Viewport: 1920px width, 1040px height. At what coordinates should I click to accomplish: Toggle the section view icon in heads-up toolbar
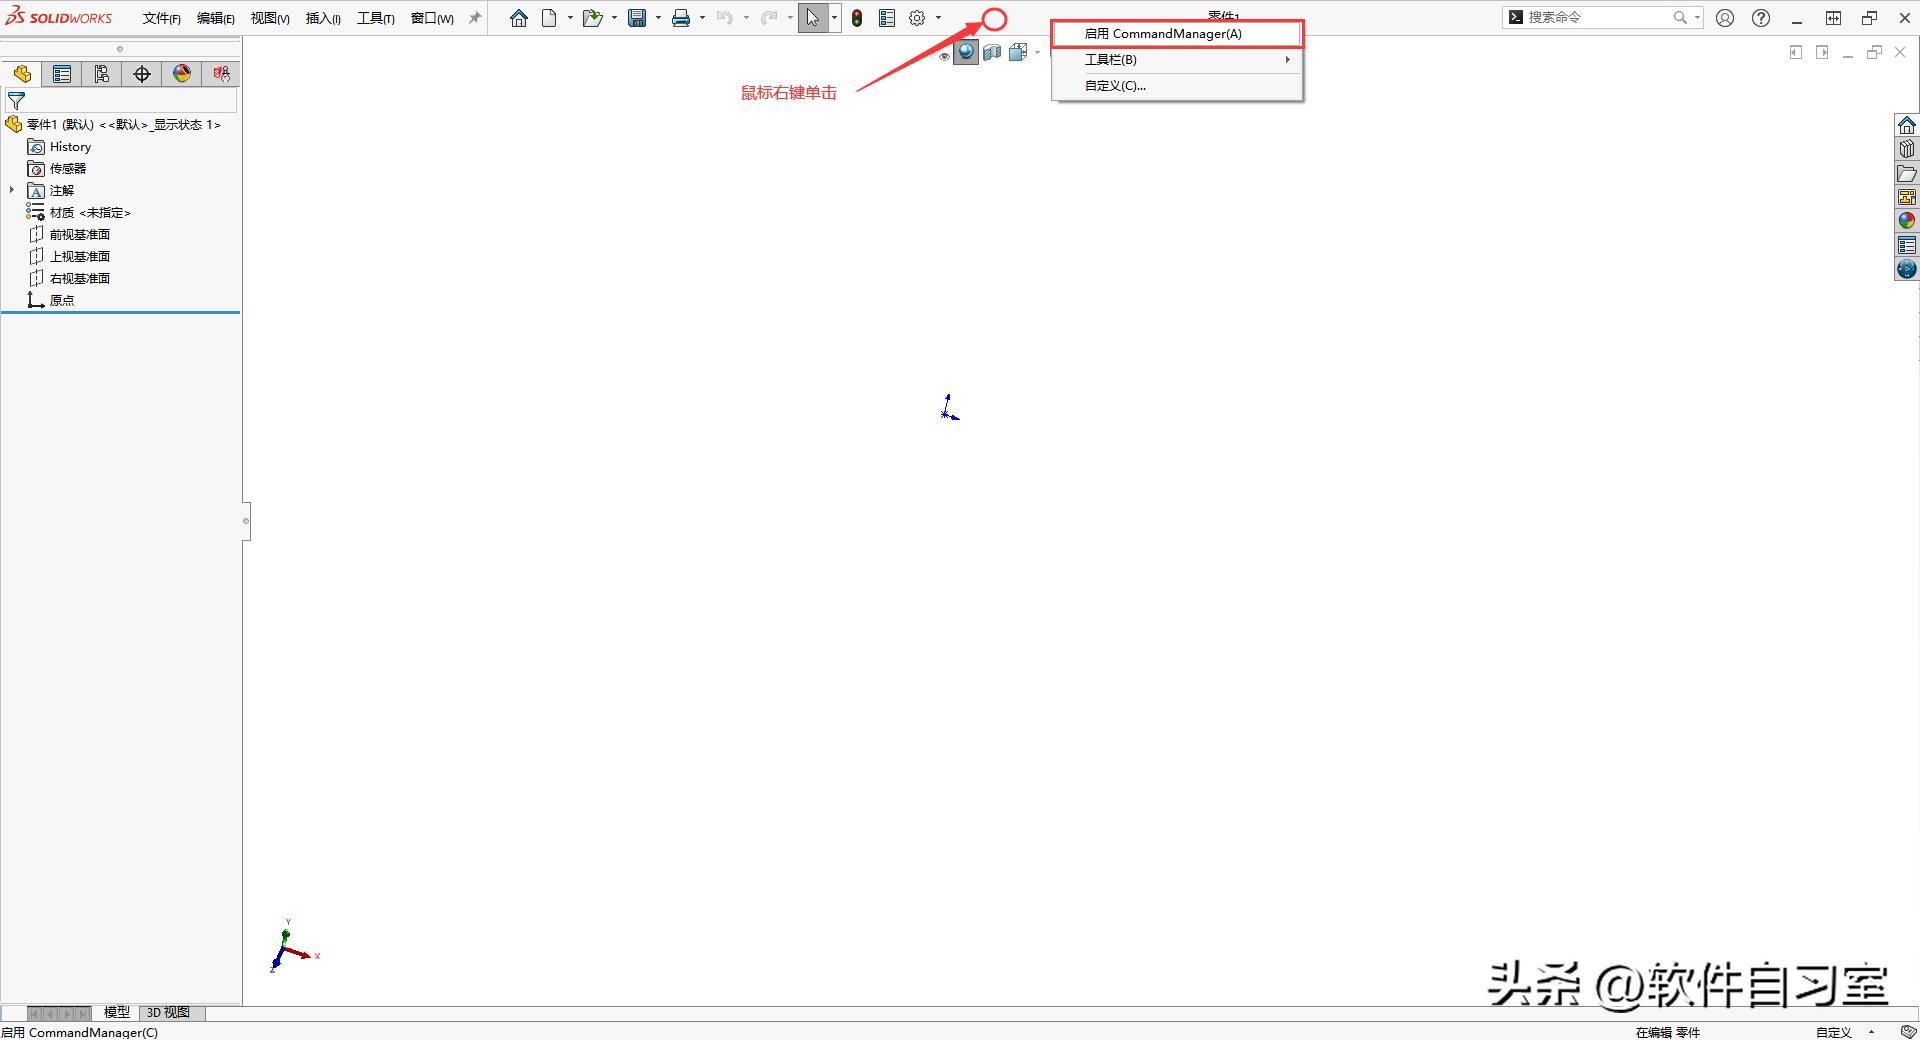click(992, 53)
